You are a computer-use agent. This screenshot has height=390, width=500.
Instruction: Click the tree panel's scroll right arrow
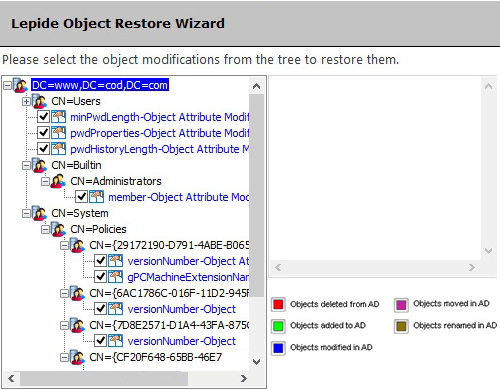(x=244, y=378)
